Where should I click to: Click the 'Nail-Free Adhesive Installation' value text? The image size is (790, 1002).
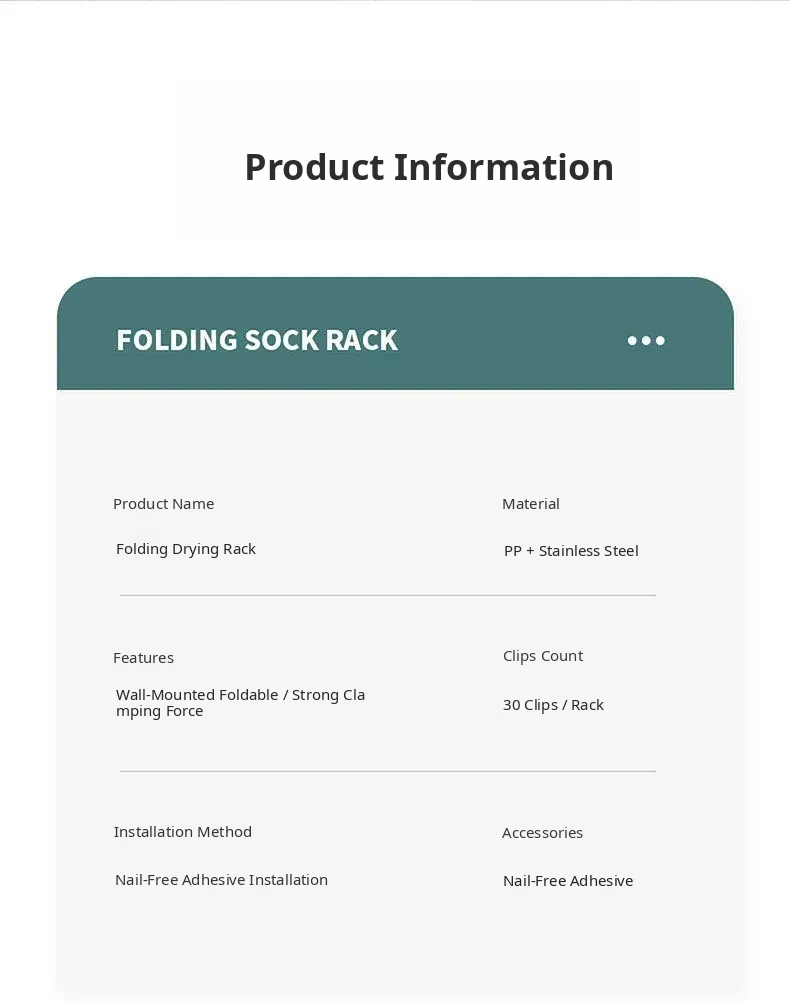[x=221, y=880]
